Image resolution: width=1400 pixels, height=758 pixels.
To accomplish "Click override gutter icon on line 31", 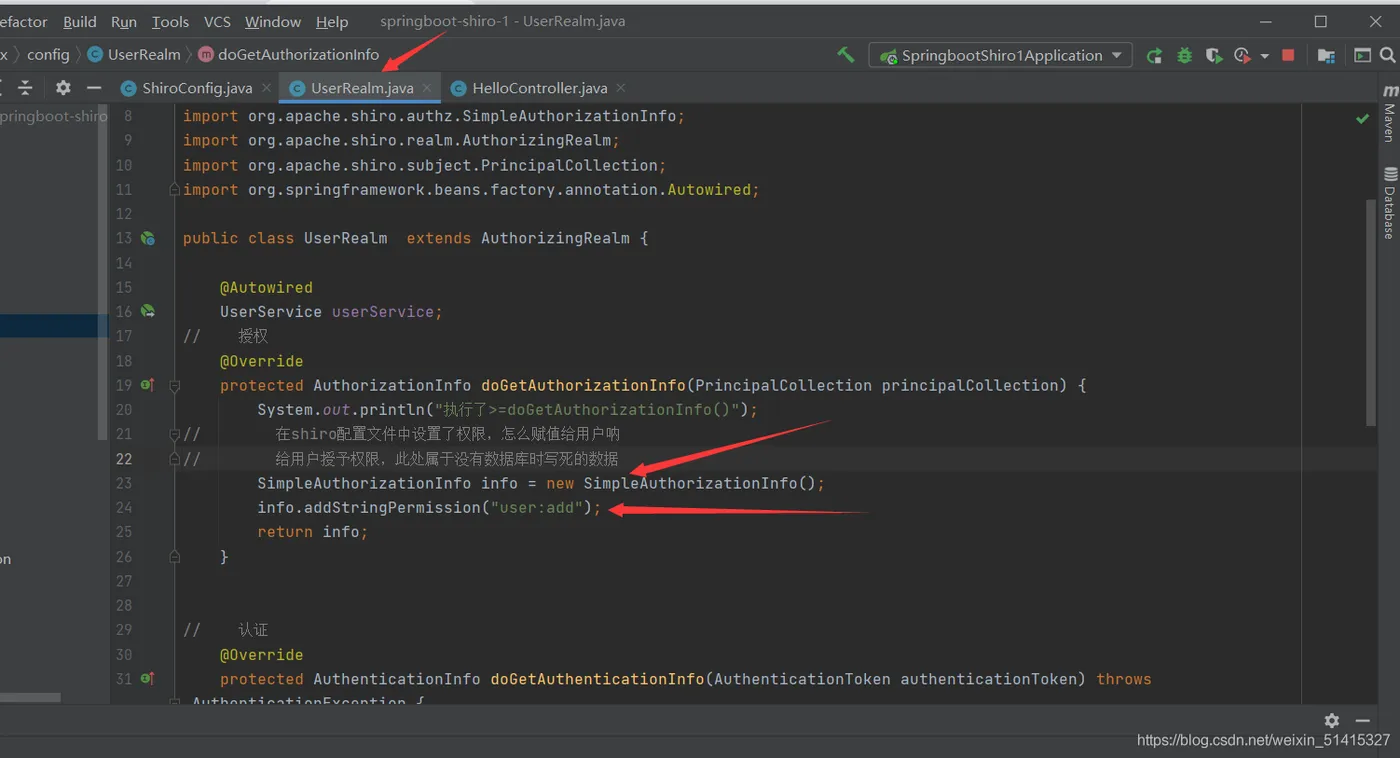I will click(x=147, y=679).
